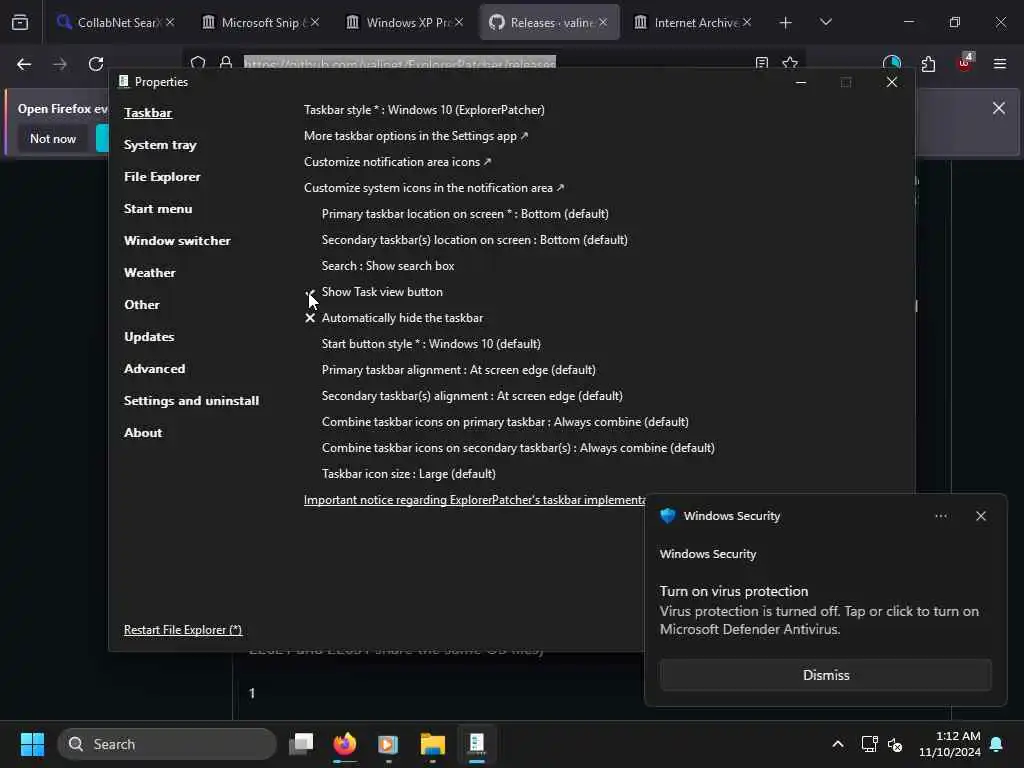Open the Firefox hamburger menu

coord(1000,64)
